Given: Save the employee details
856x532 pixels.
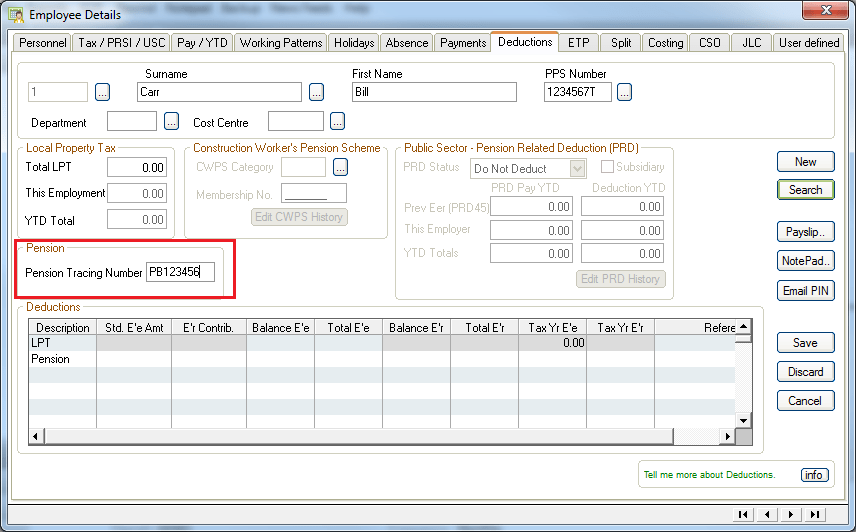Looking at the screenshot, I should [x=806, y=343].
